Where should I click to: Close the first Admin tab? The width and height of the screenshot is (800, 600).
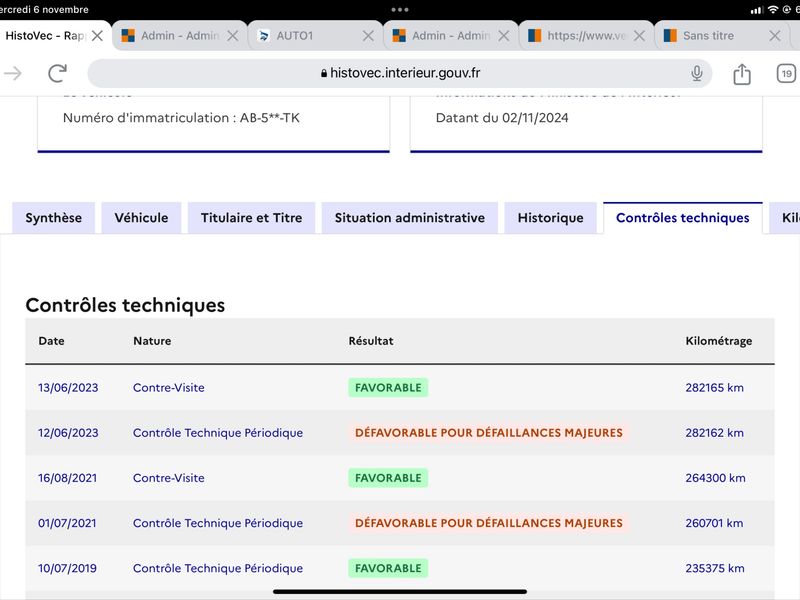(233, 36)
